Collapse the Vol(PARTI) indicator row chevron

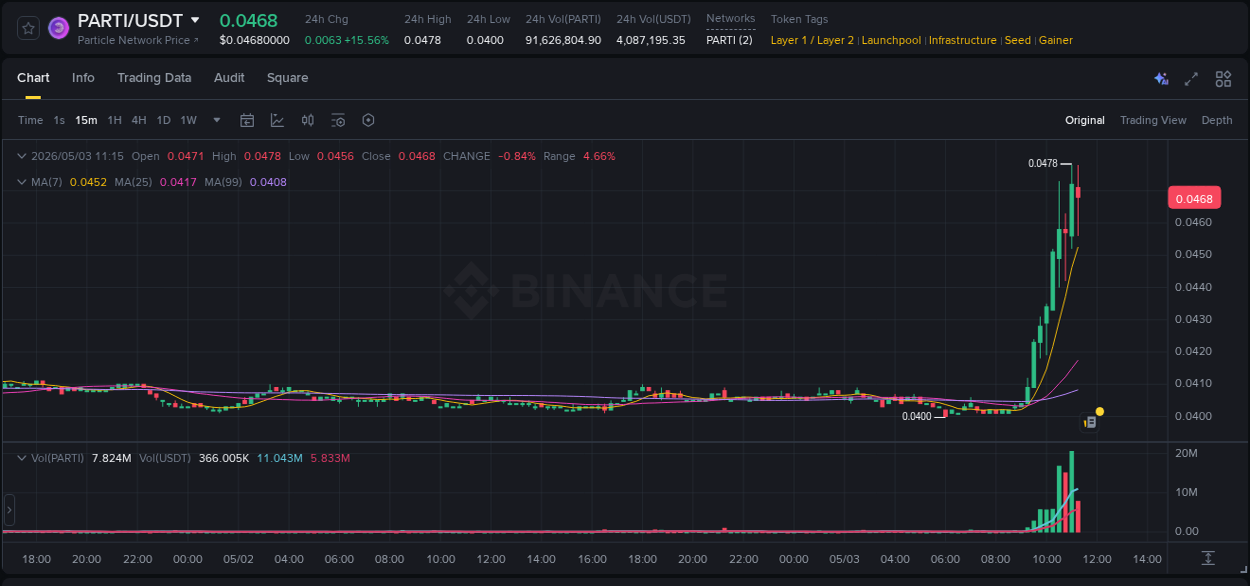point(22,457)
